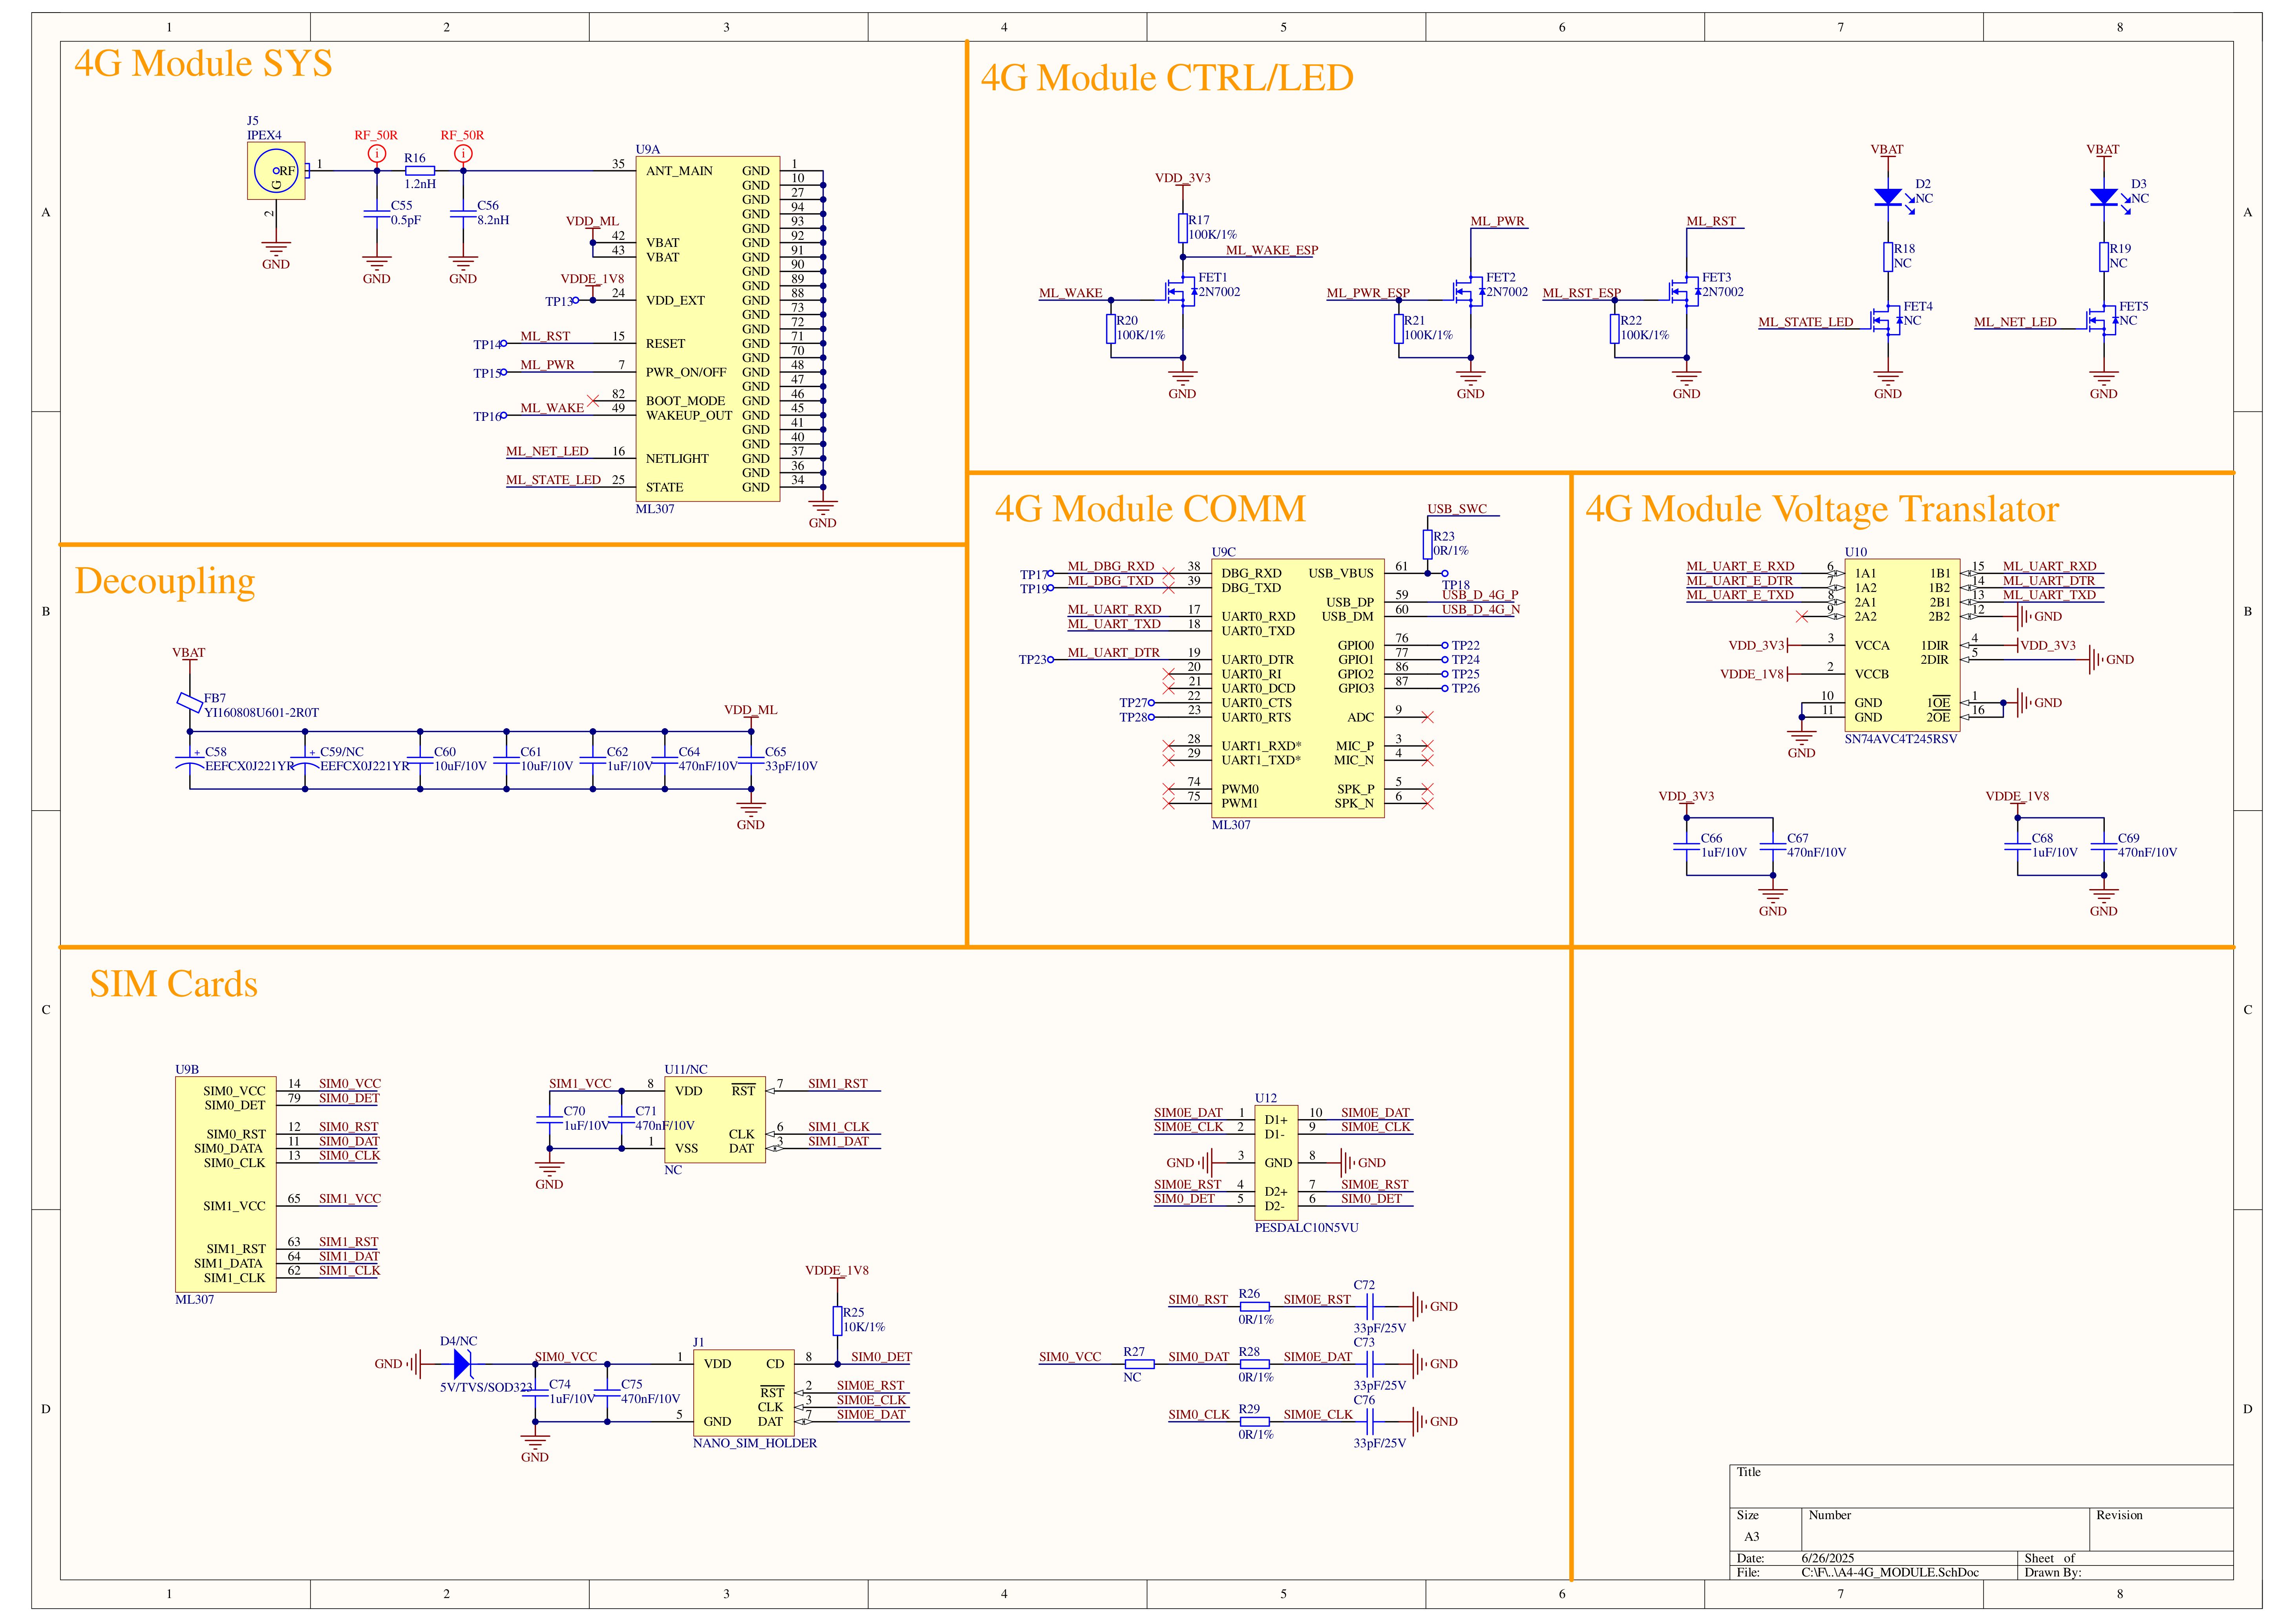
Task: Click the 'SIM Cards' section title
Action: (x=174, y=984)
